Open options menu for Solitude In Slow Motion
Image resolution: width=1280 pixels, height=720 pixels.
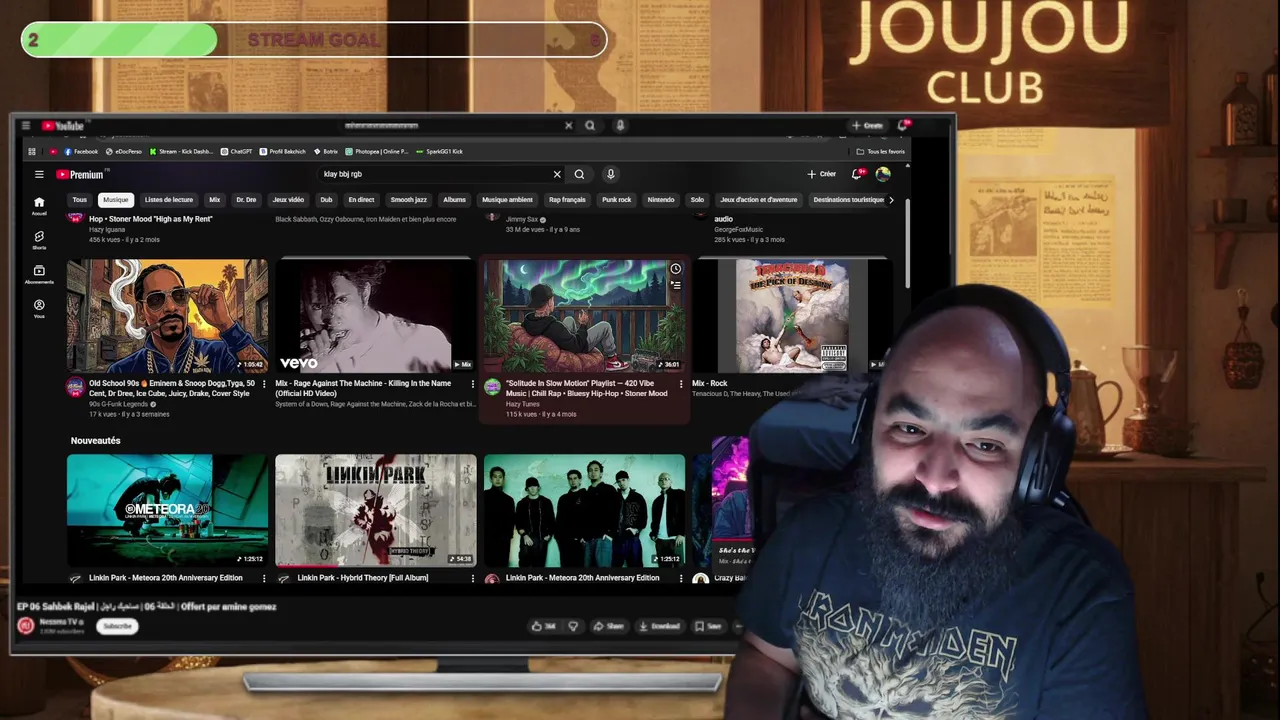[681, 384]
